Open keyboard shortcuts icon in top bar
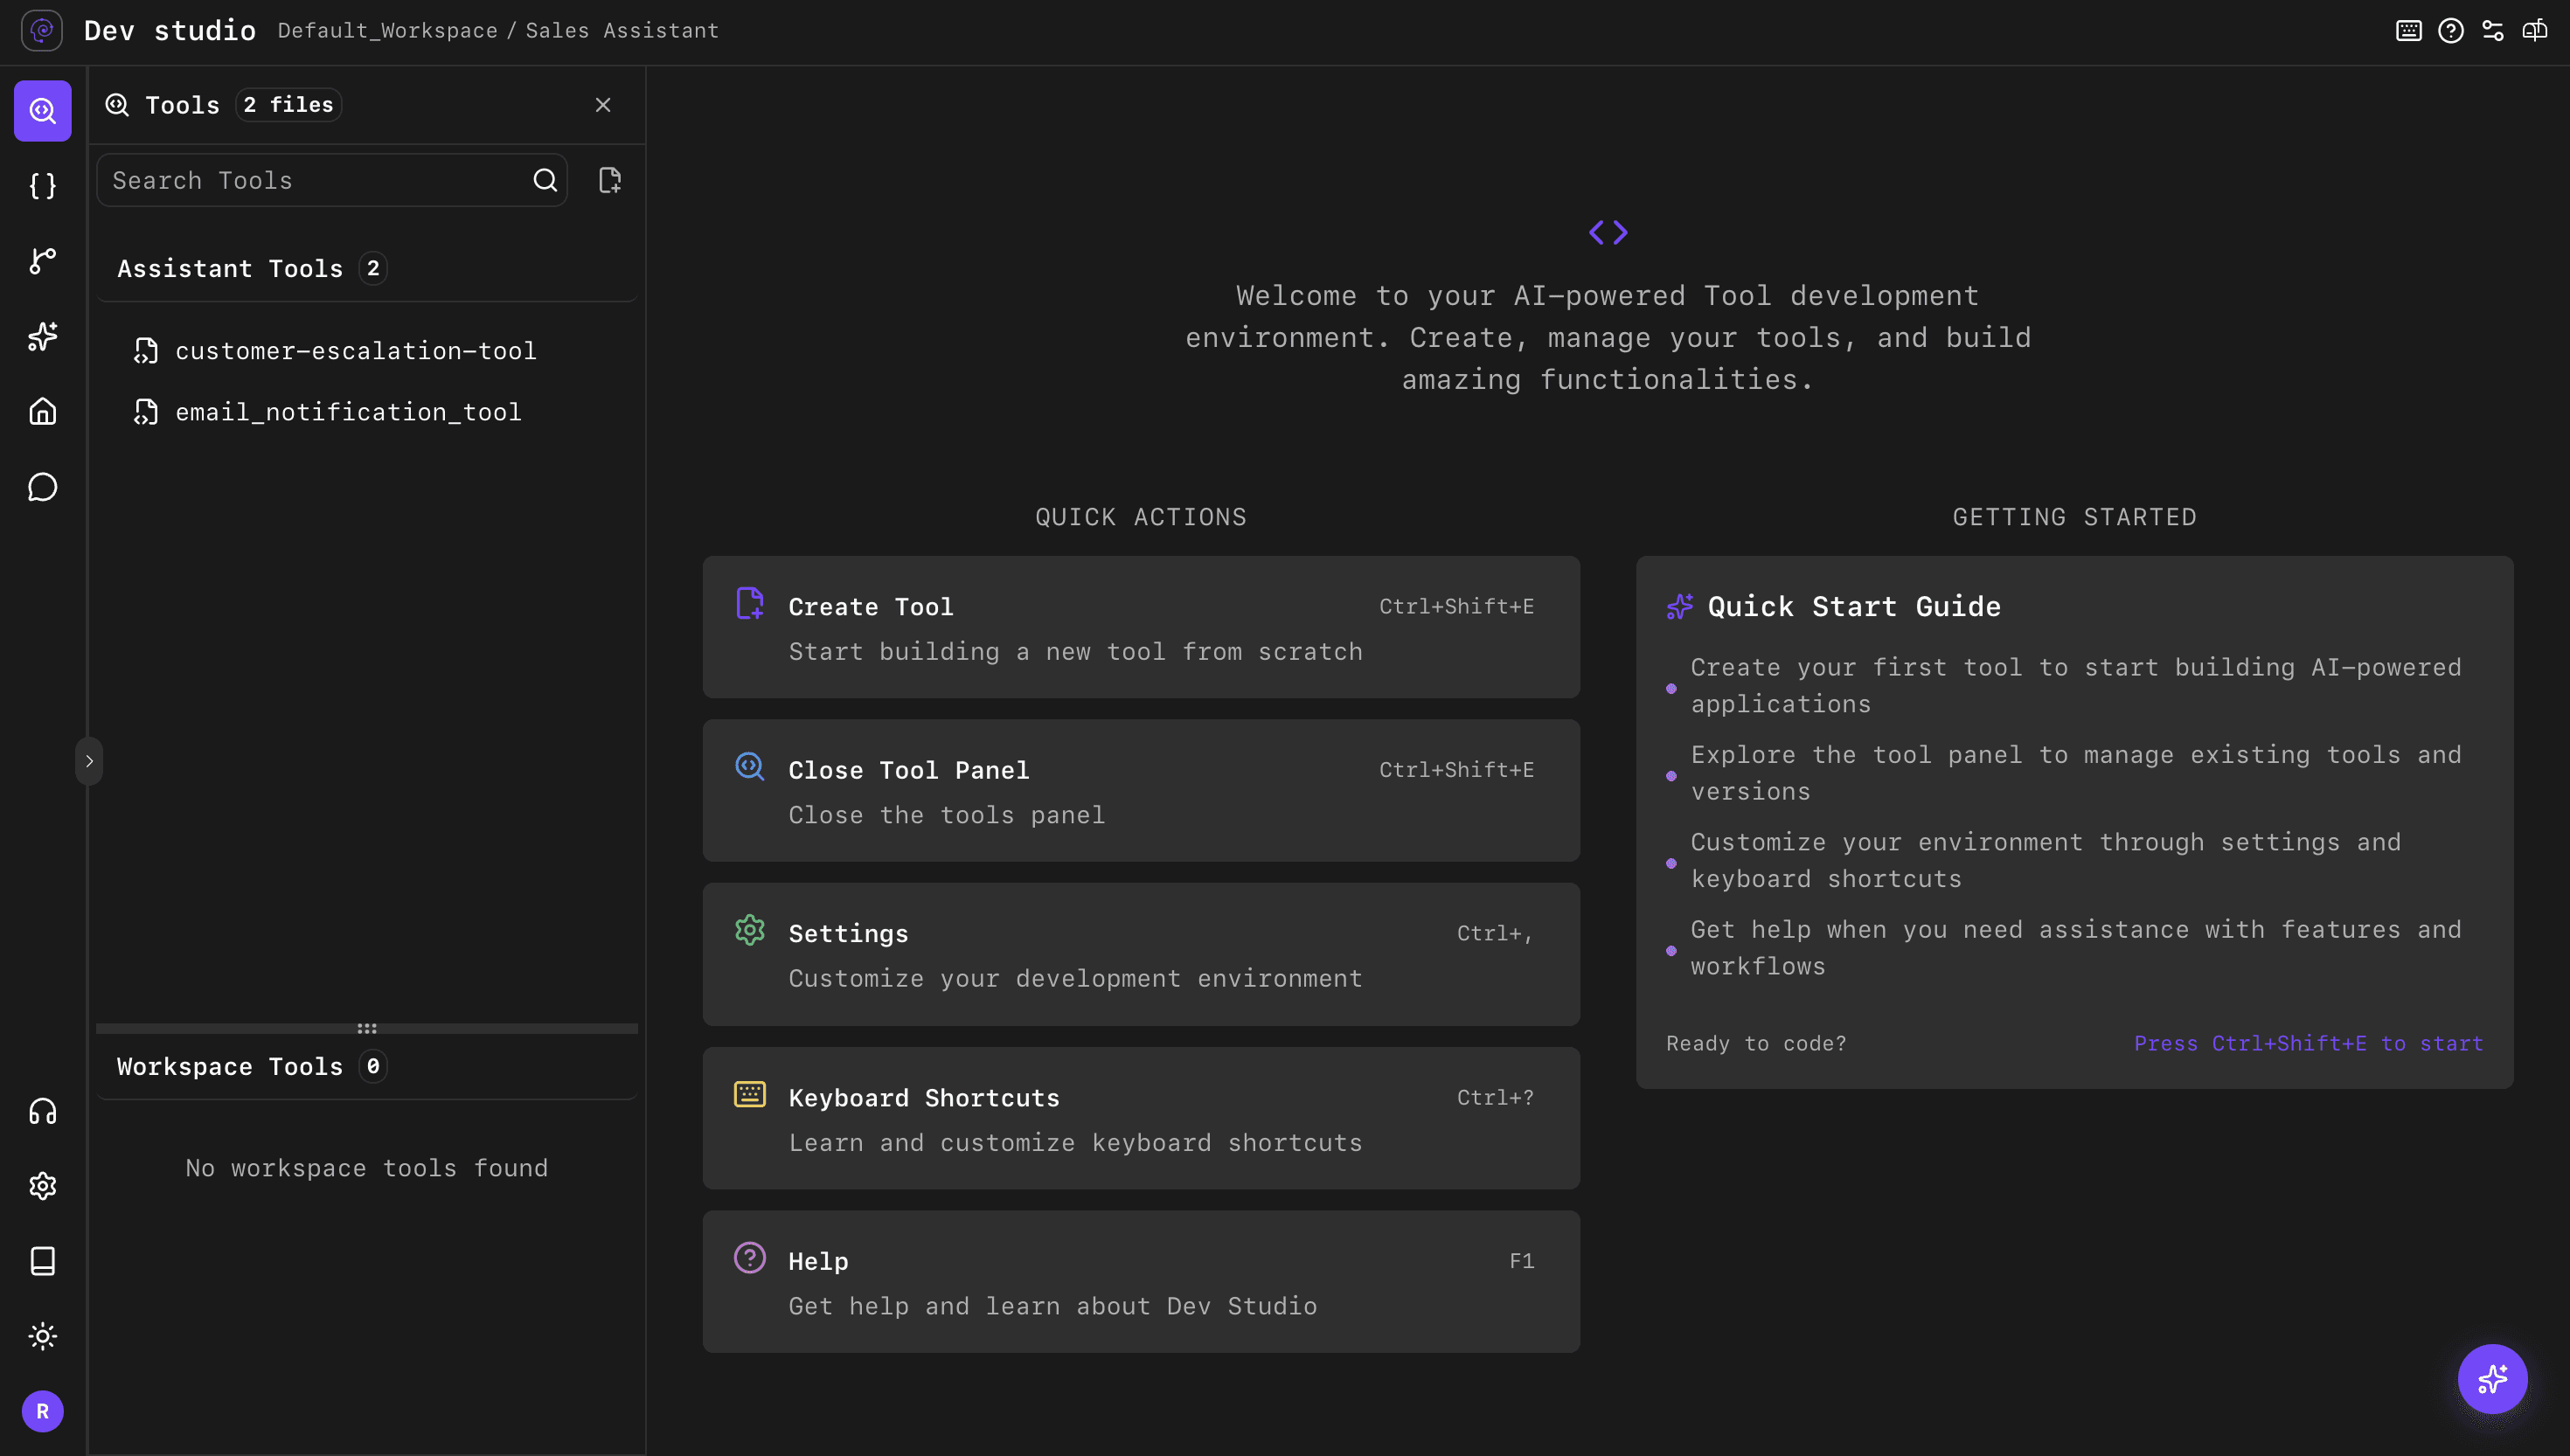Image resolution: width=2570 pixels, height=1456 pixels. pyautogui.click(x=2409, y=30)
